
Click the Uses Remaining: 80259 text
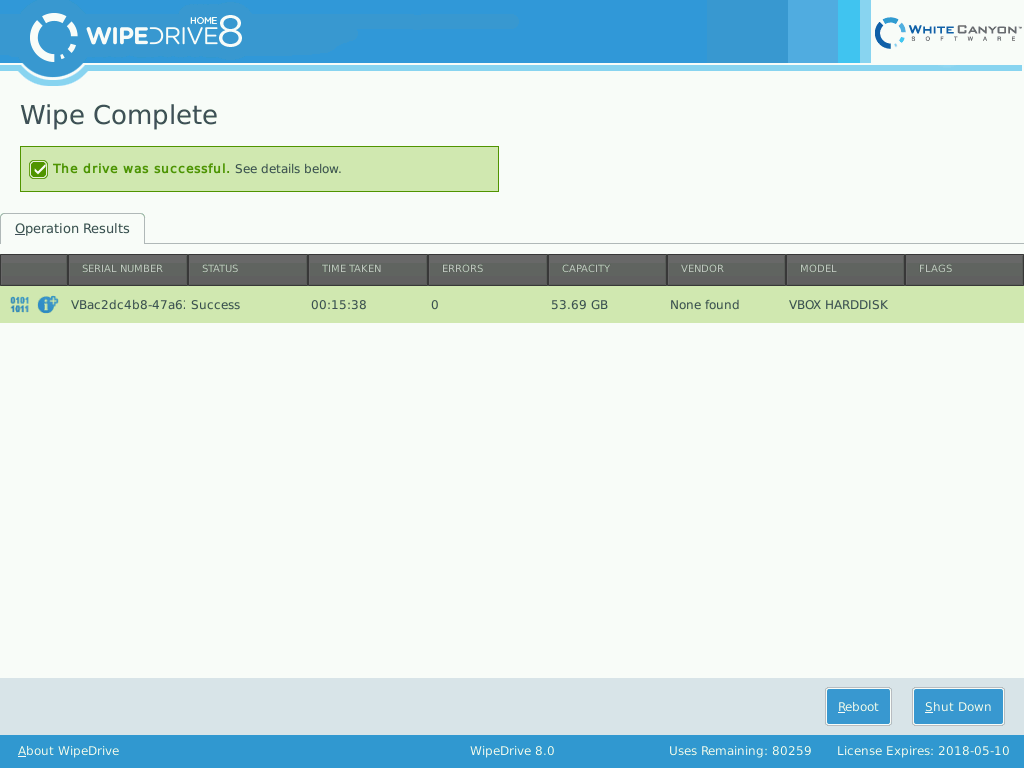point(740,751)
